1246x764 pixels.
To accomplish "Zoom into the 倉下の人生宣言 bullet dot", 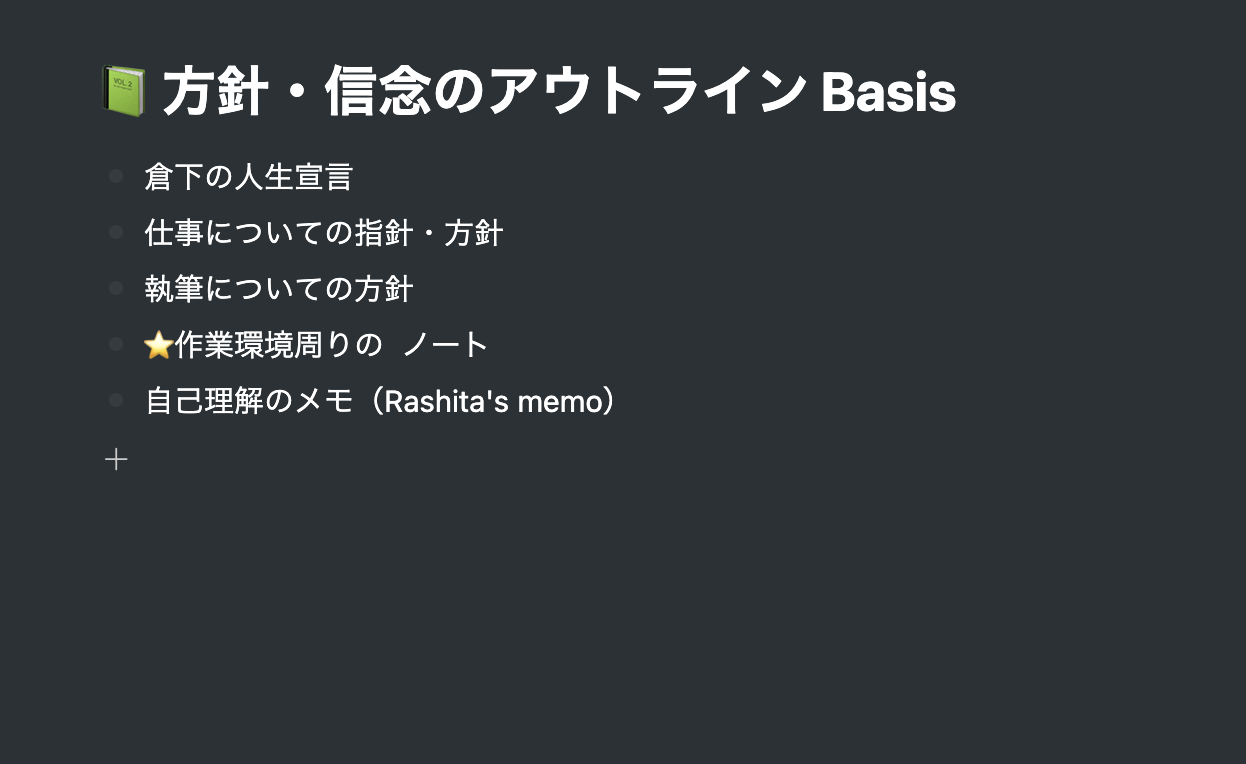I will point(116,177).
